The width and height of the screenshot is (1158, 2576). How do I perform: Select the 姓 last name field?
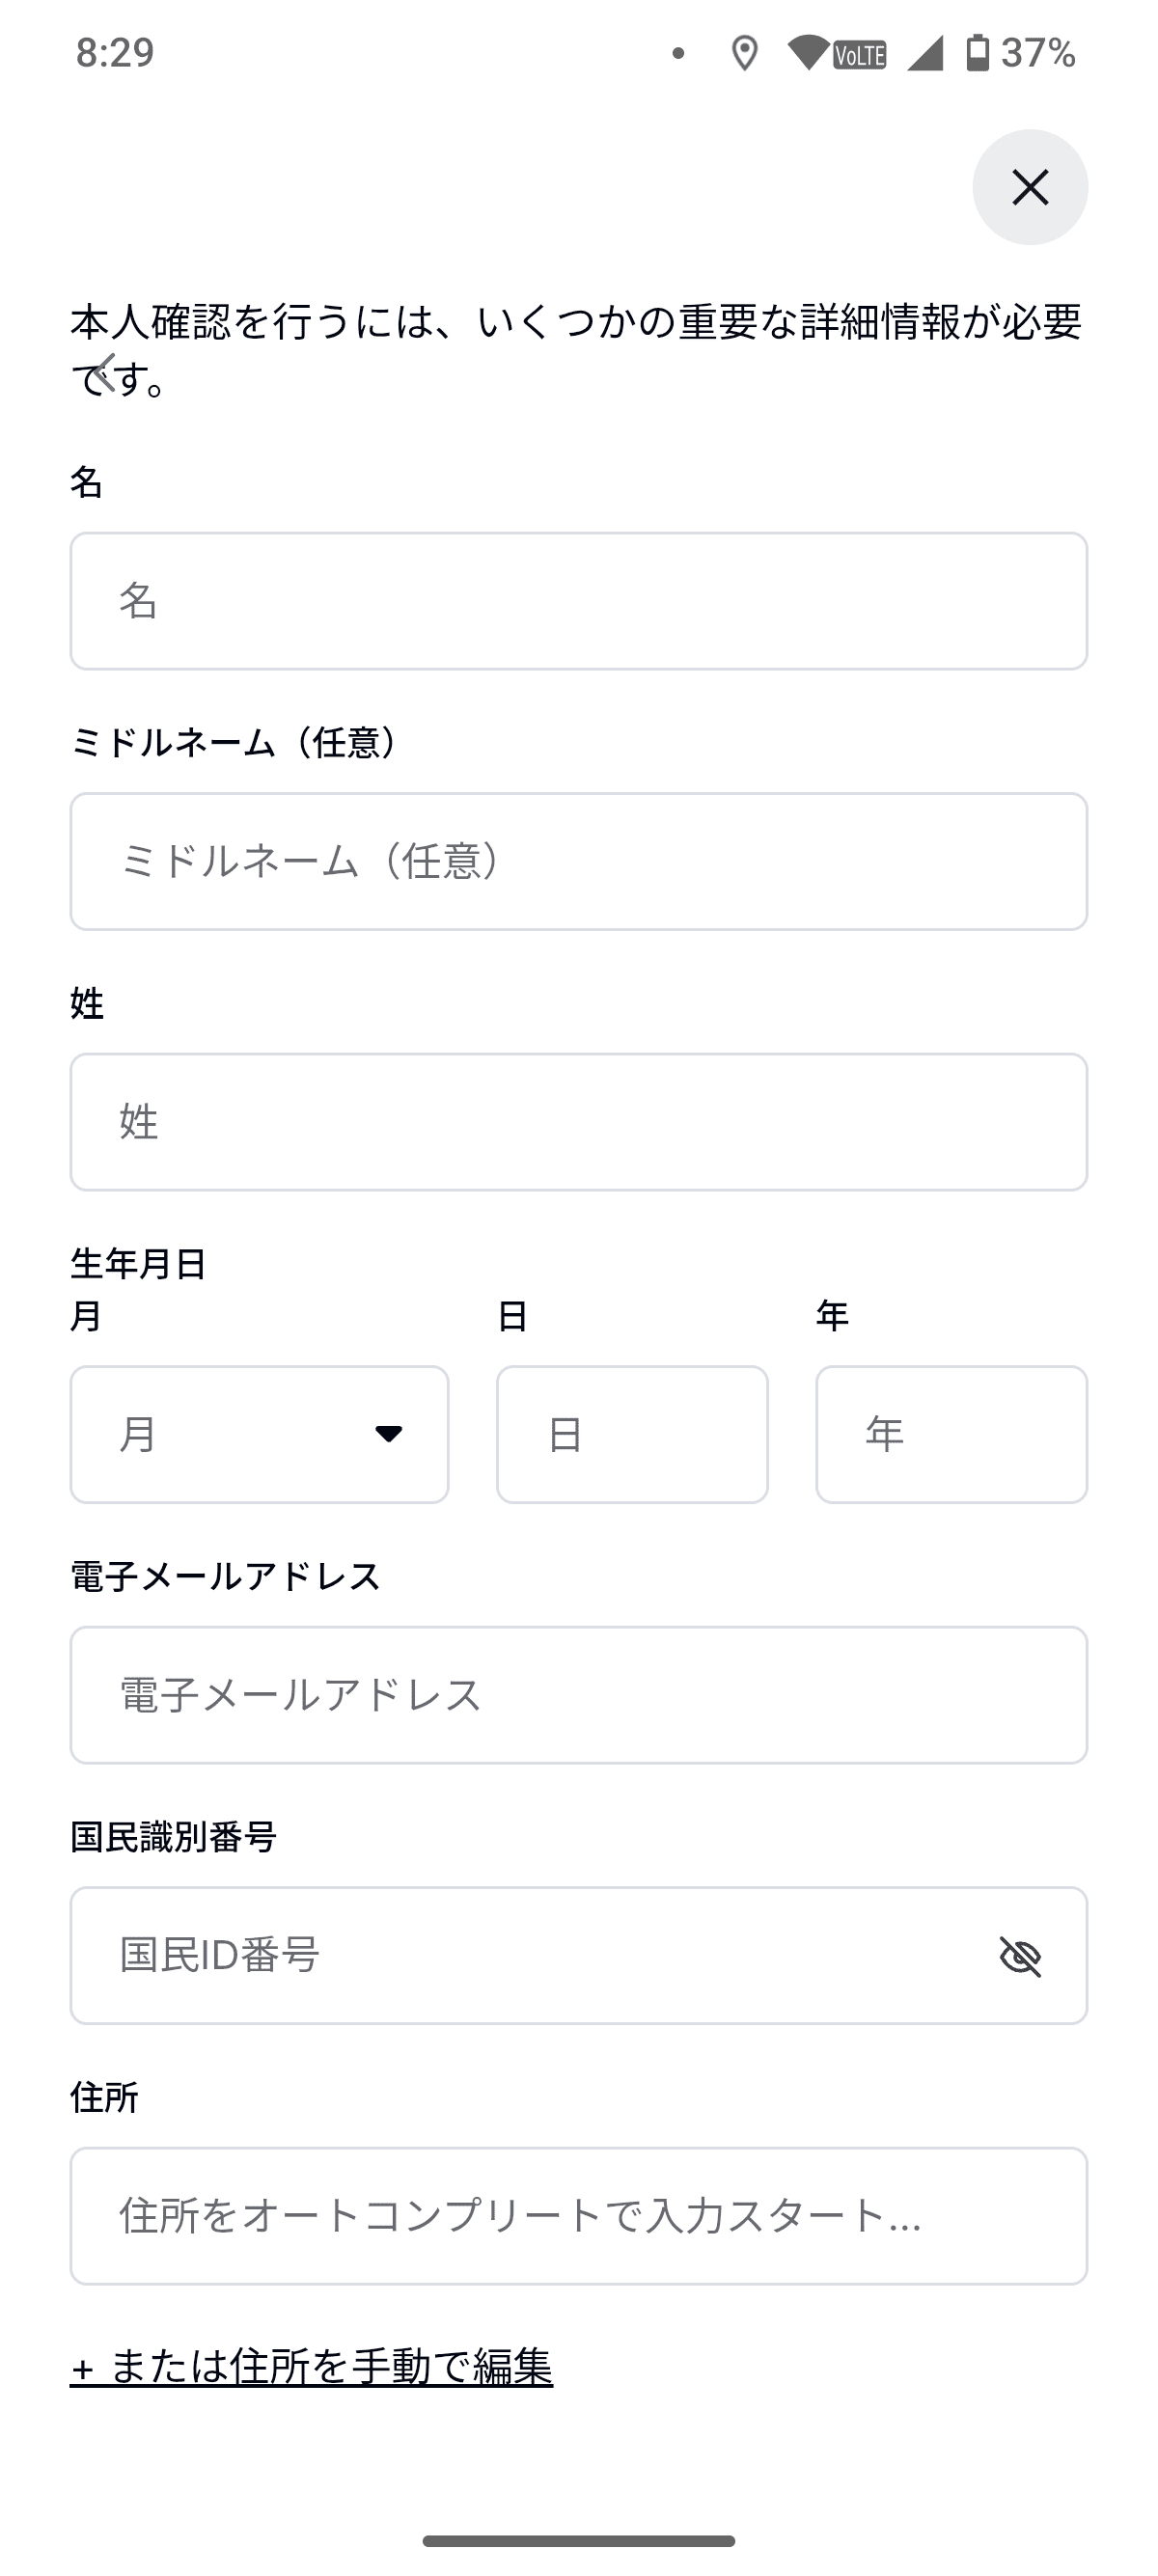578,1122
